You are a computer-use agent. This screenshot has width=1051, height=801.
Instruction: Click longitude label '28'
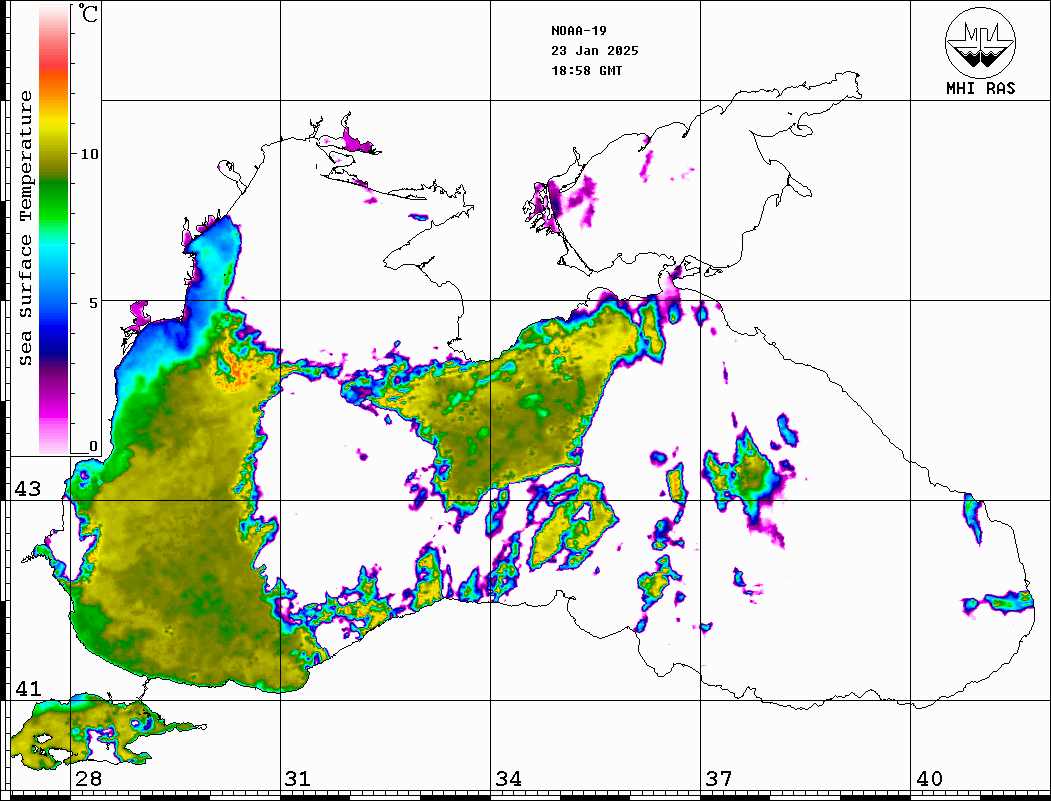click(88, 779)
